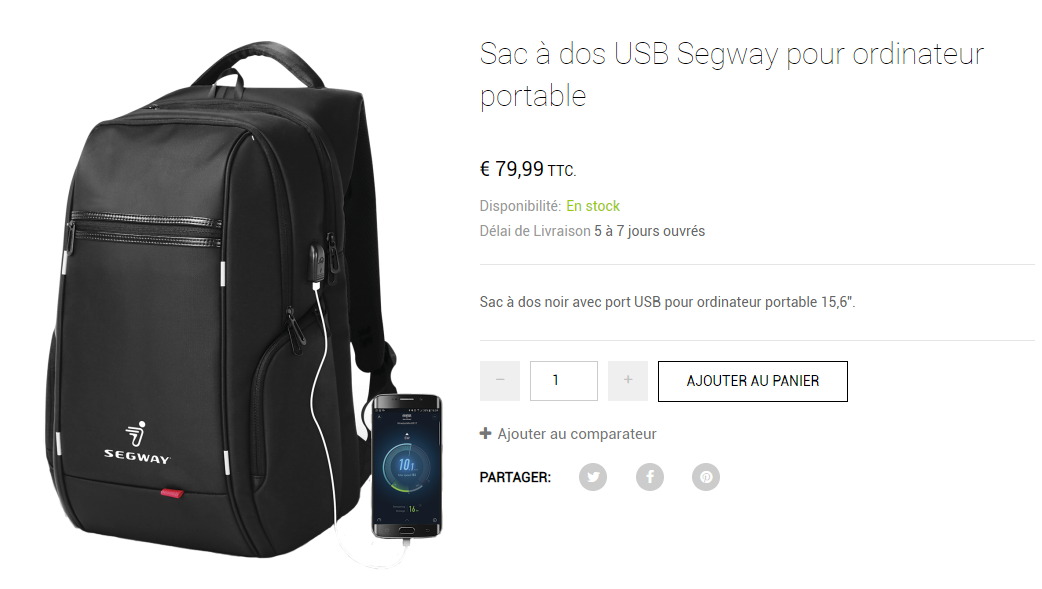Click the Segway logo on the backpack
The width and height of the screenshot is (1042, 589).
coord(137,442)
